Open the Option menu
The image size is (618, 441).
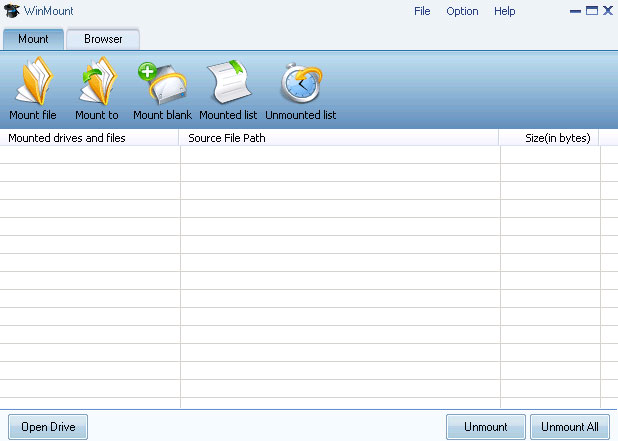pyautogui.click(x=462, y=11)
